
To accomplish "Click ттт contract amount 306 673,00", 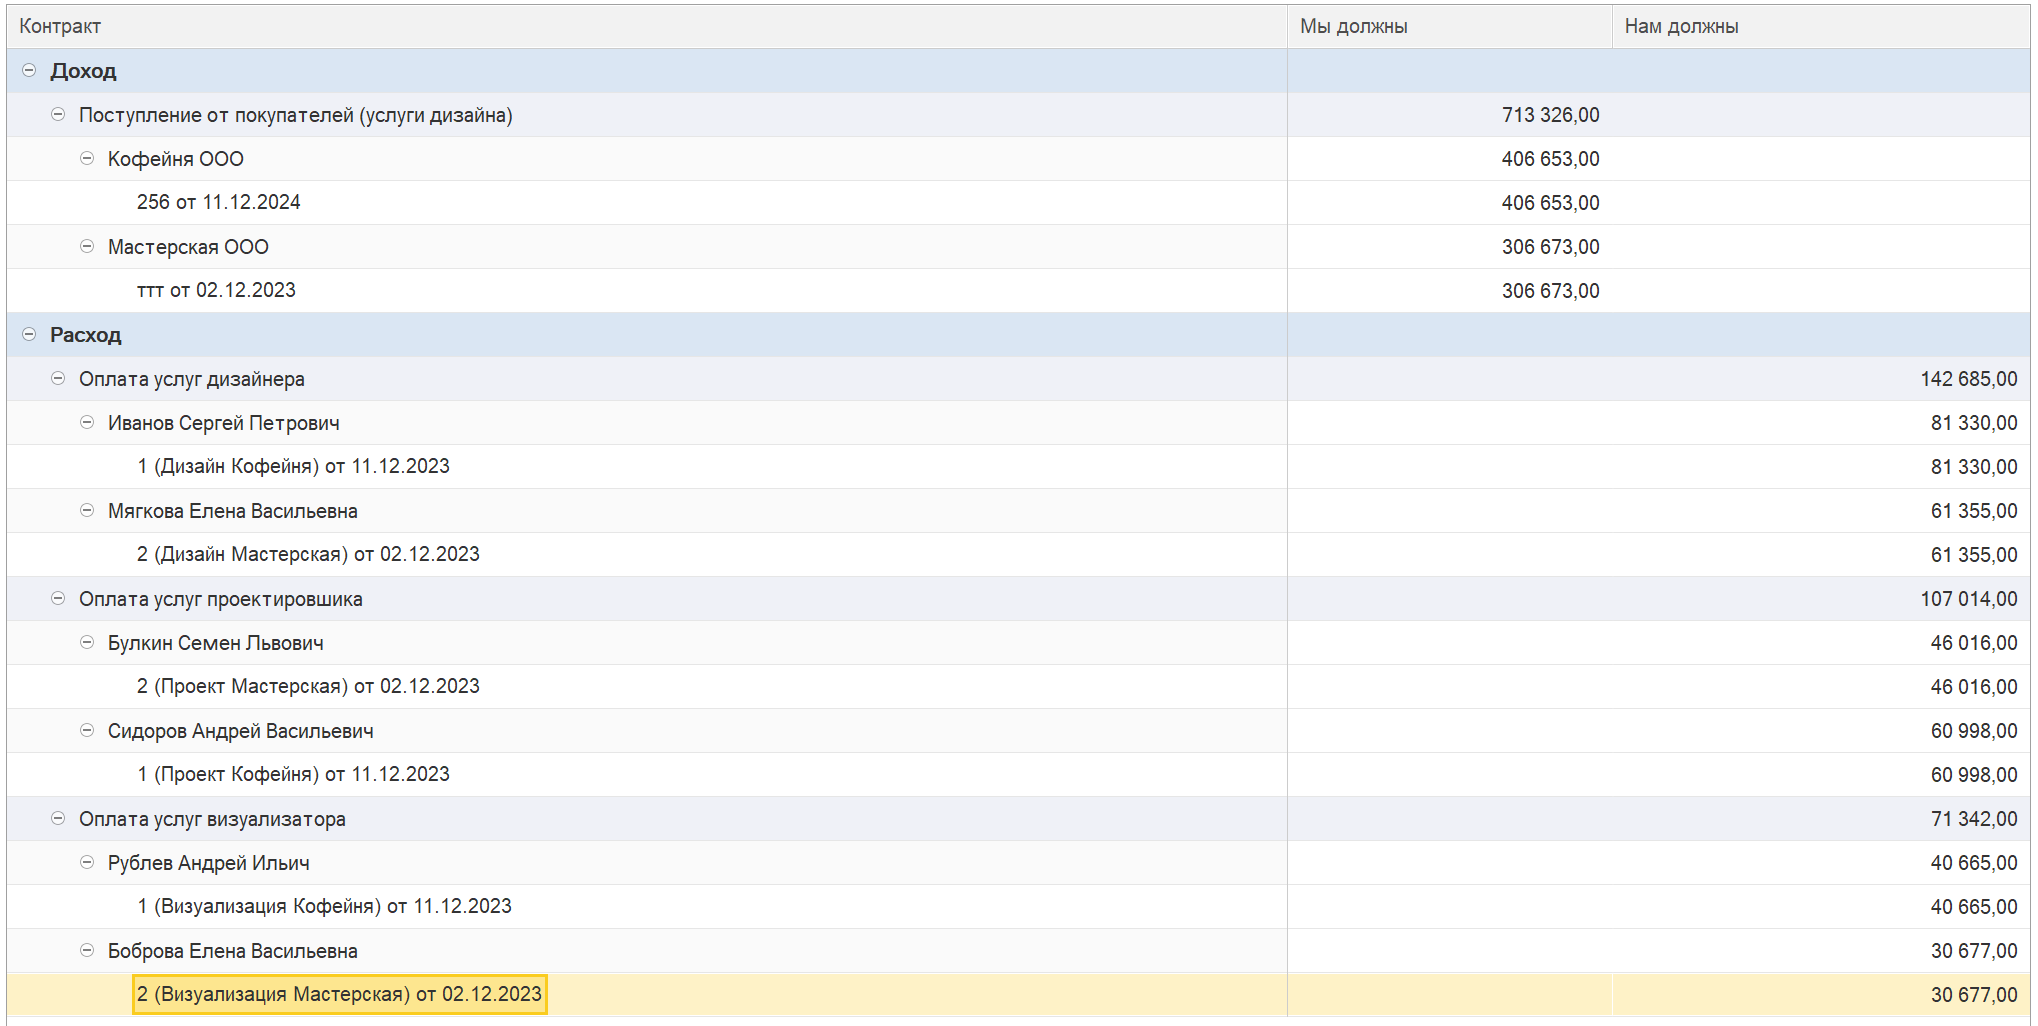I will click(x=1550, y=291).
